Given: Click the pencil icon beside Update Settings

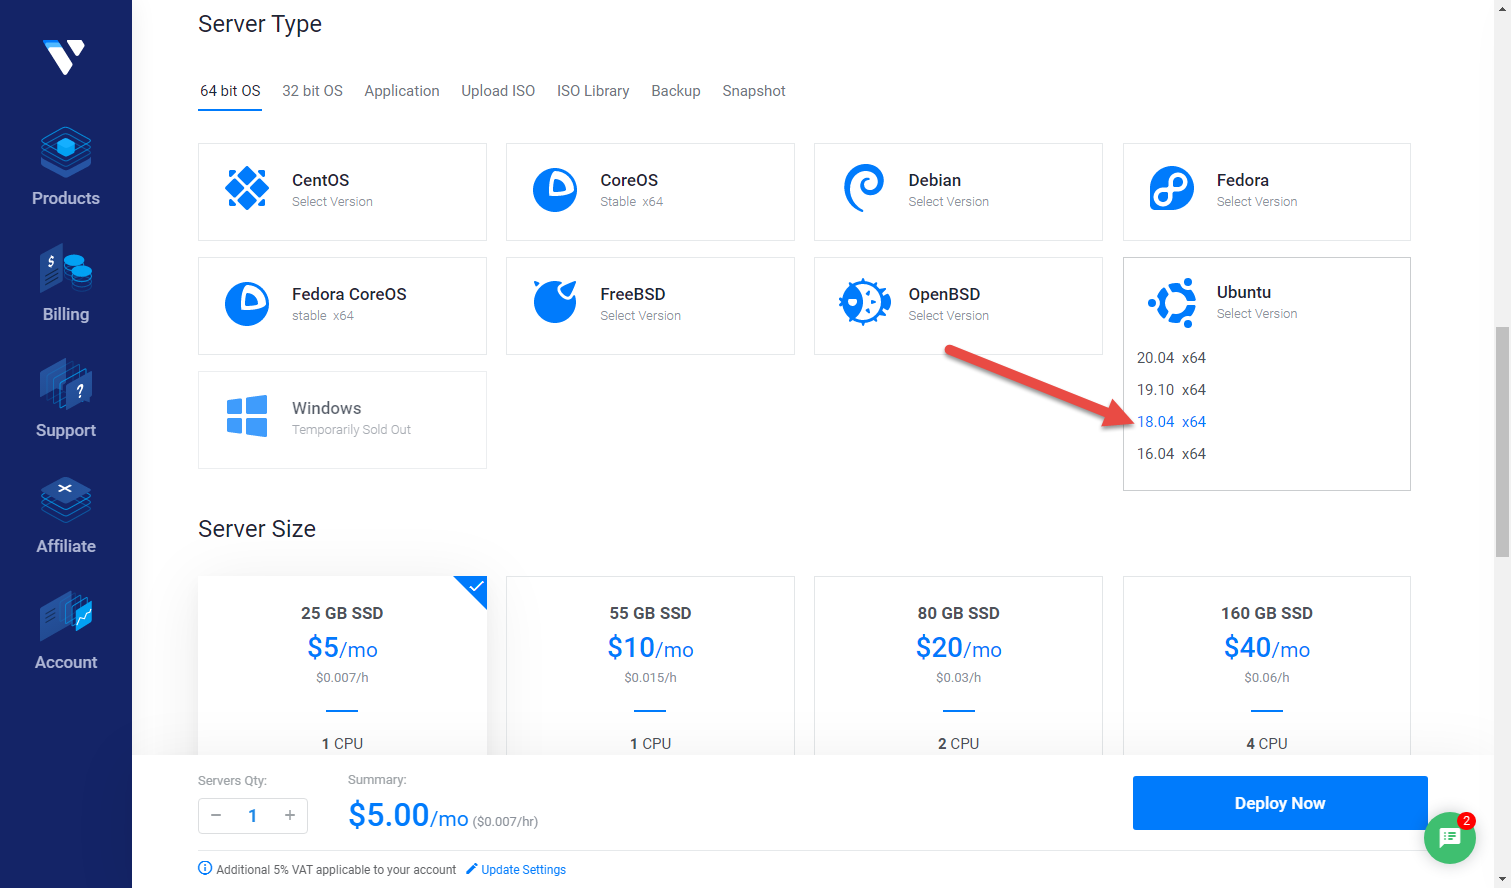Looking at the screenshot, I should pos(472,869).
